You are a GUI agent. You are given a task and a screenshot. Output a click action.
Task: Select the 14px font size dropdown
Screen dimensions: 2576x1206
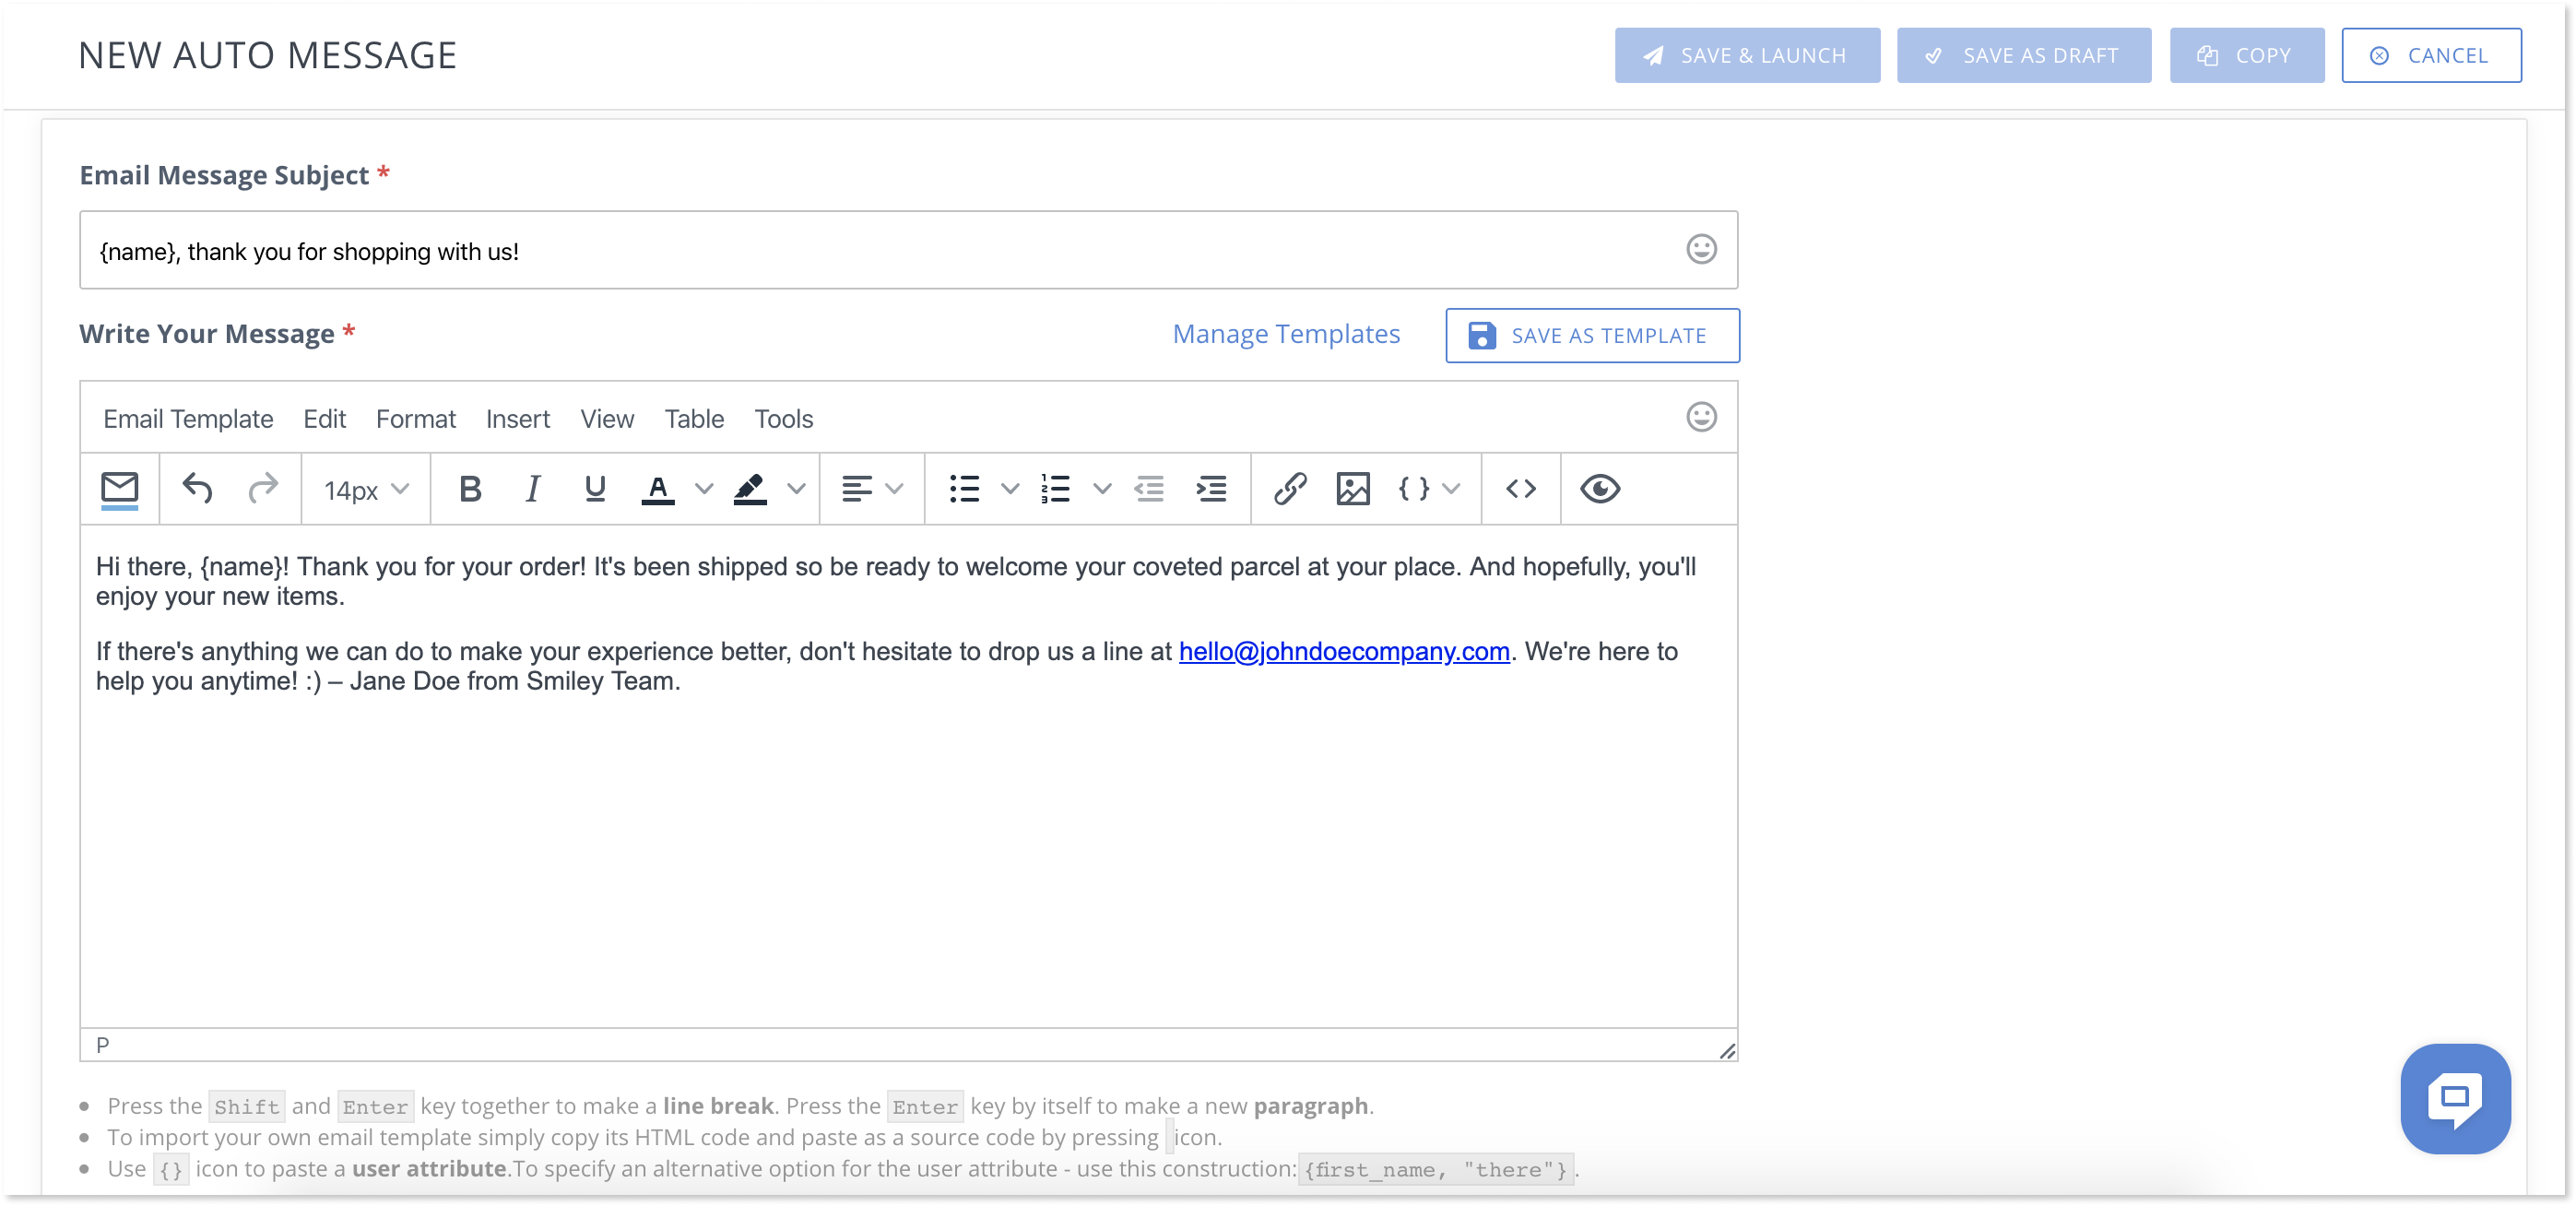point(363,488)
